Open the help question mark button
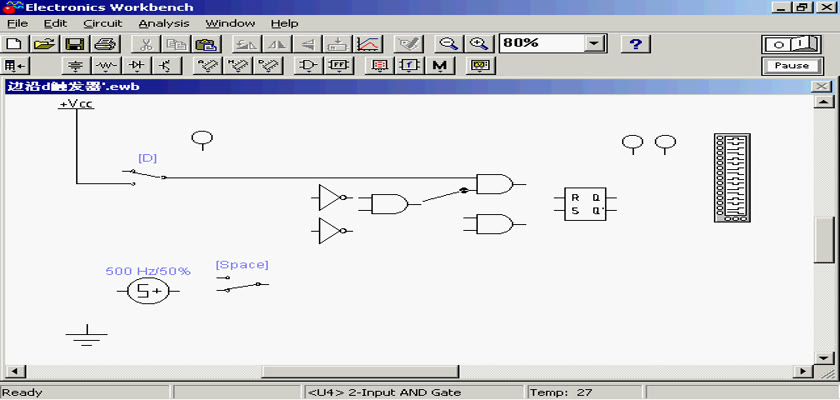 point(635,43)
